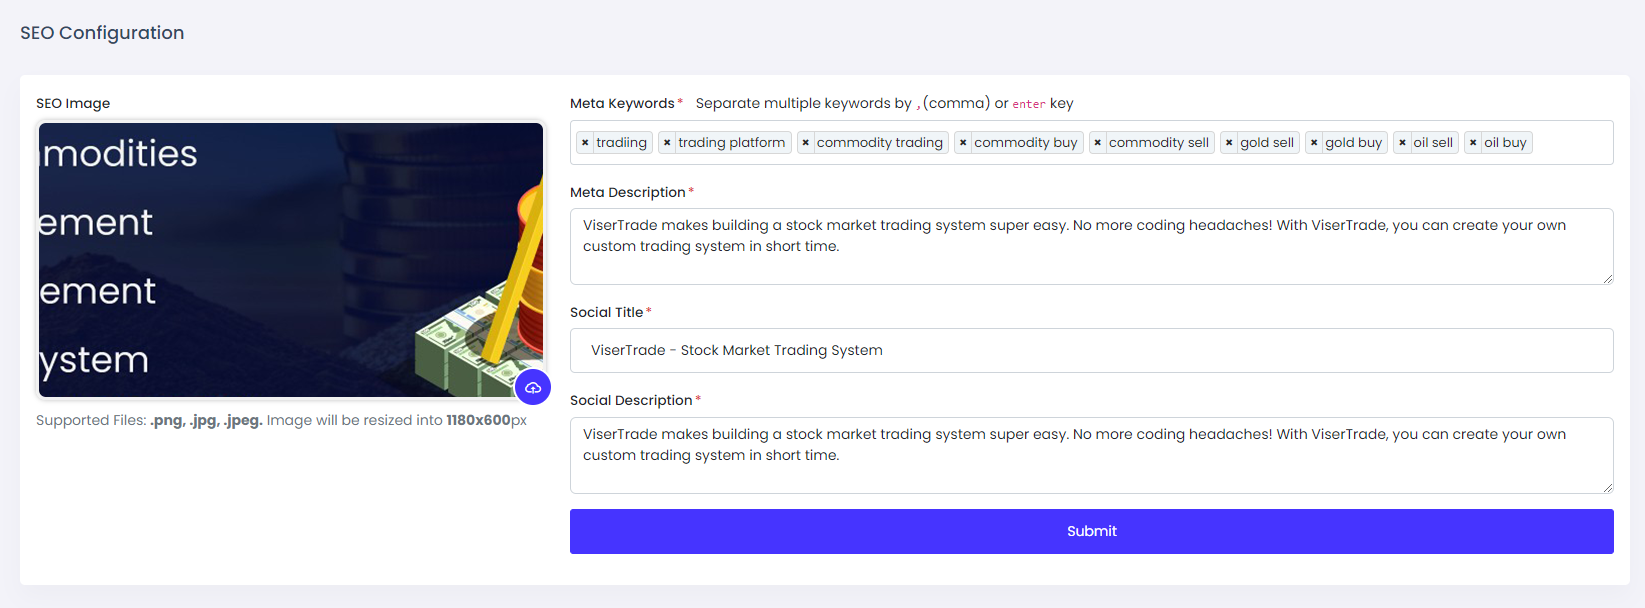Grab the Social Description resize handle
This screenshot has width=1645, height=608.
tap(1608, 488)
